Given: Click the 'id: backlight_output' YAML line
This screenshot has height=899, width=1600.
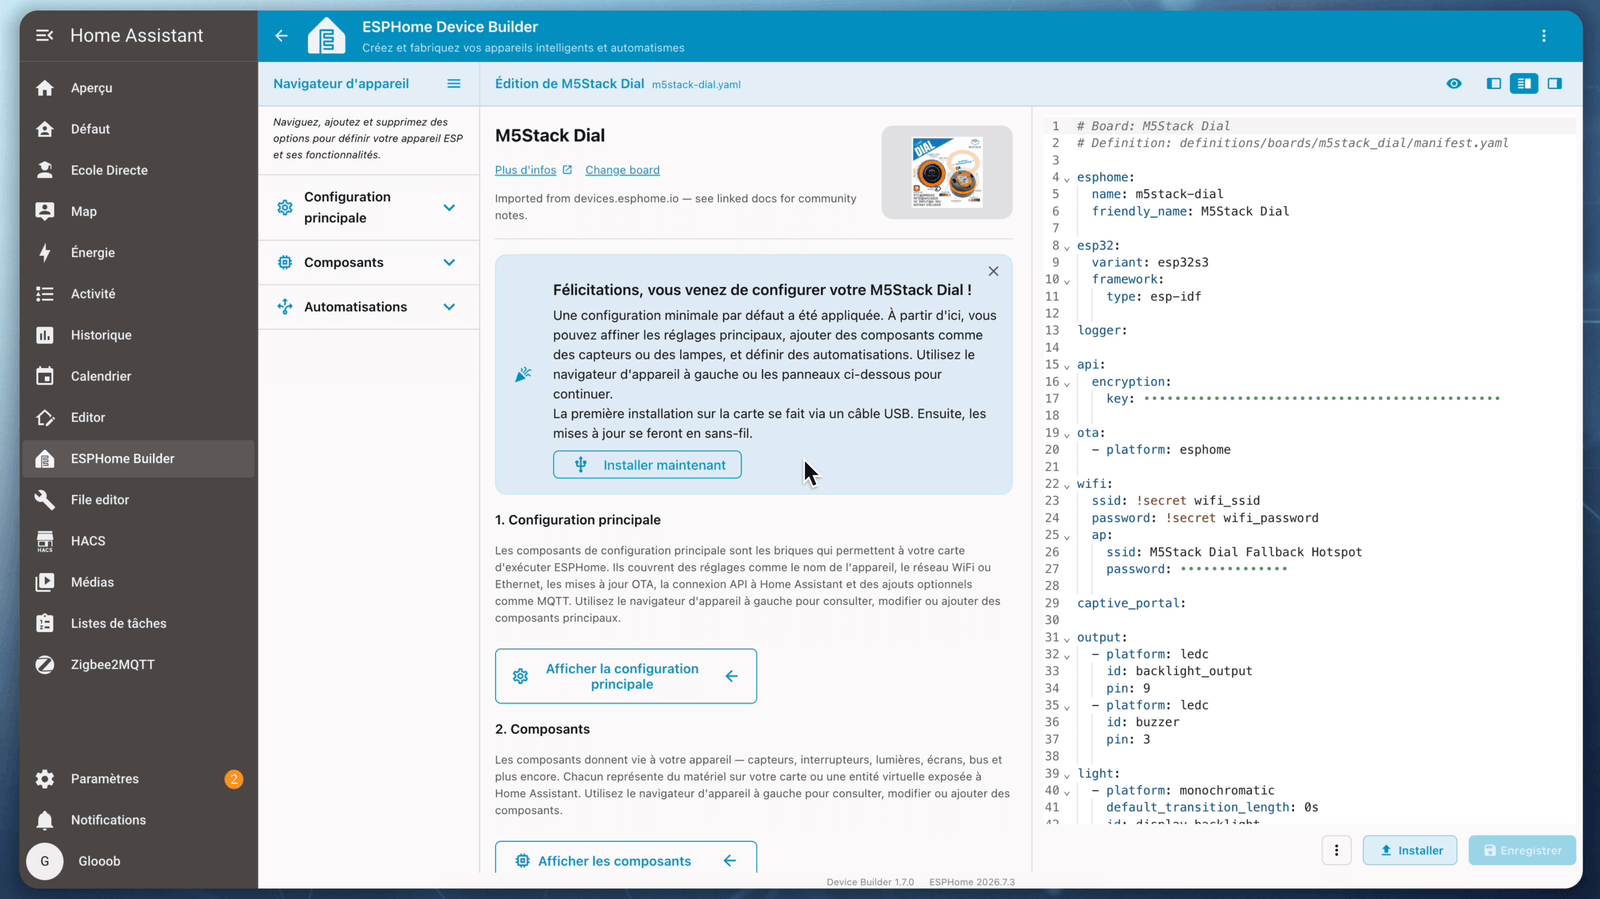Looking at the screenshot, I should point(1179,671).
